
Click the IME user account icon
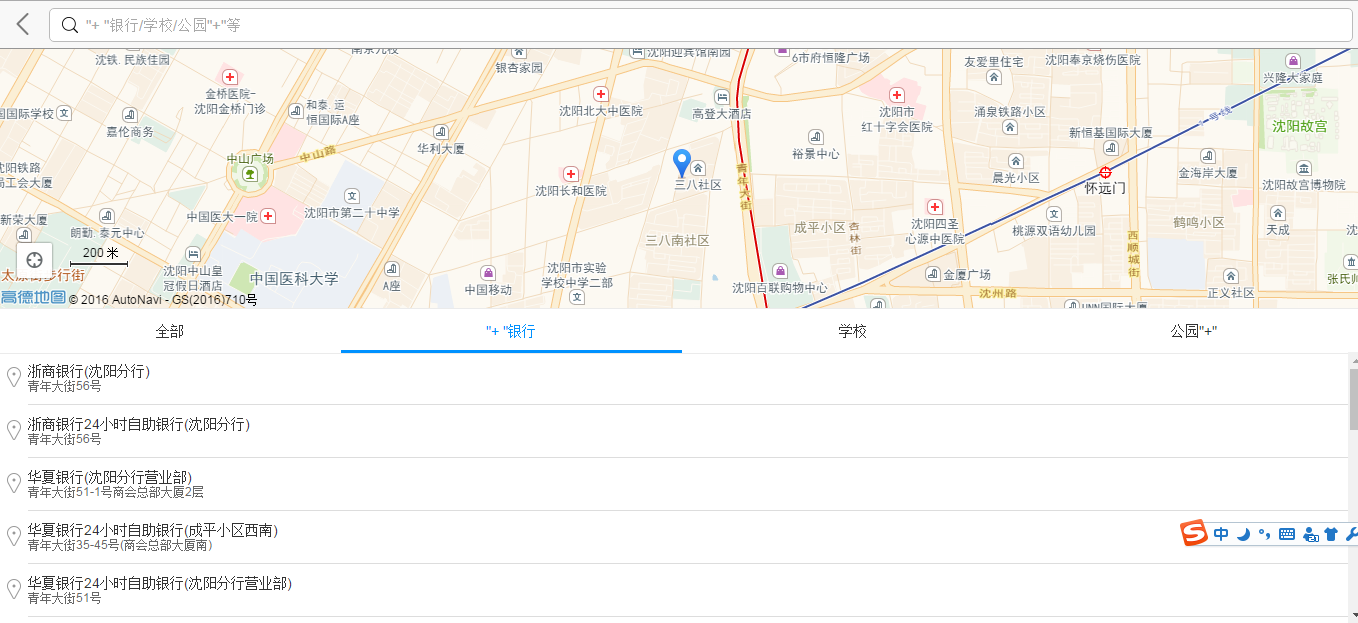pyautogui.click(x=1310, y=535)
